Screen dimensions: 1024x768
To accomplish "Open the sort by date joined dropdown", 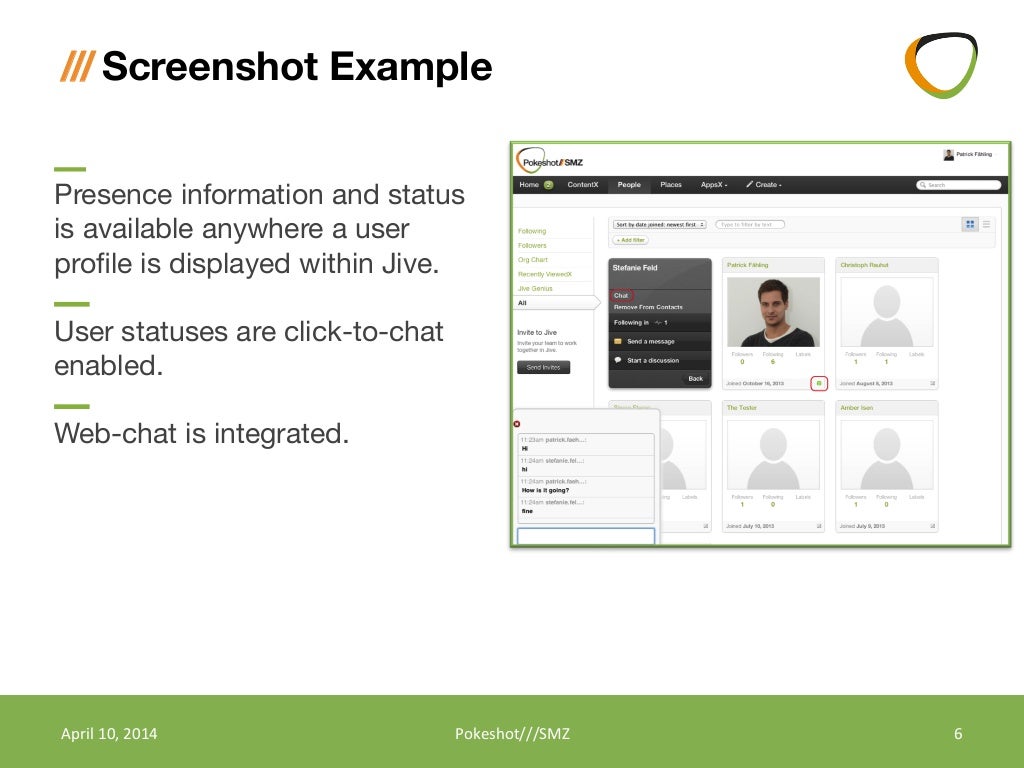I will click(x=660, y=225).
